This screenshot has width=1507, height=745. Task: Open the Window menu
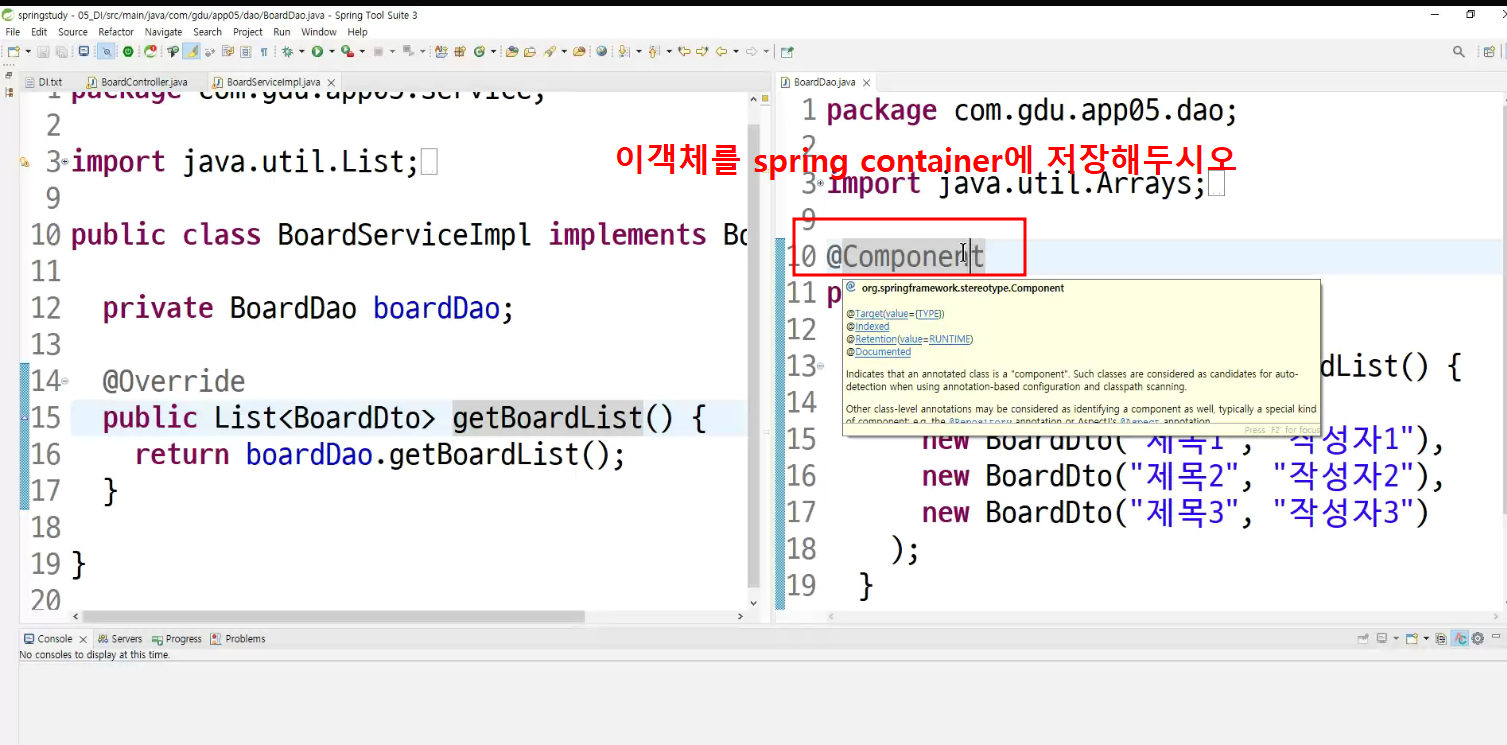coord(319,32)
